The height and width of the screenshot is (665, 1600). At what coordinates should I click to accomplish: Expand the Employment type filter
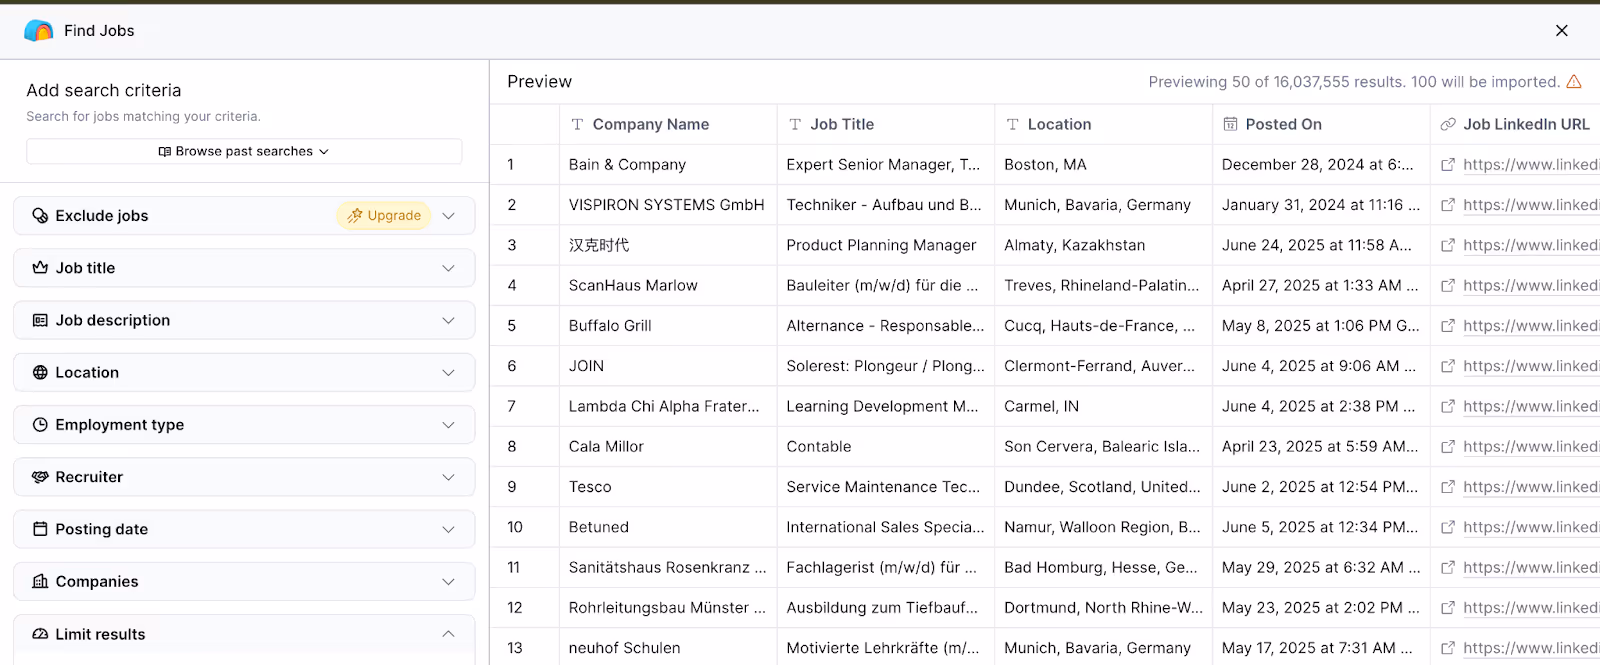coord(244,425)
